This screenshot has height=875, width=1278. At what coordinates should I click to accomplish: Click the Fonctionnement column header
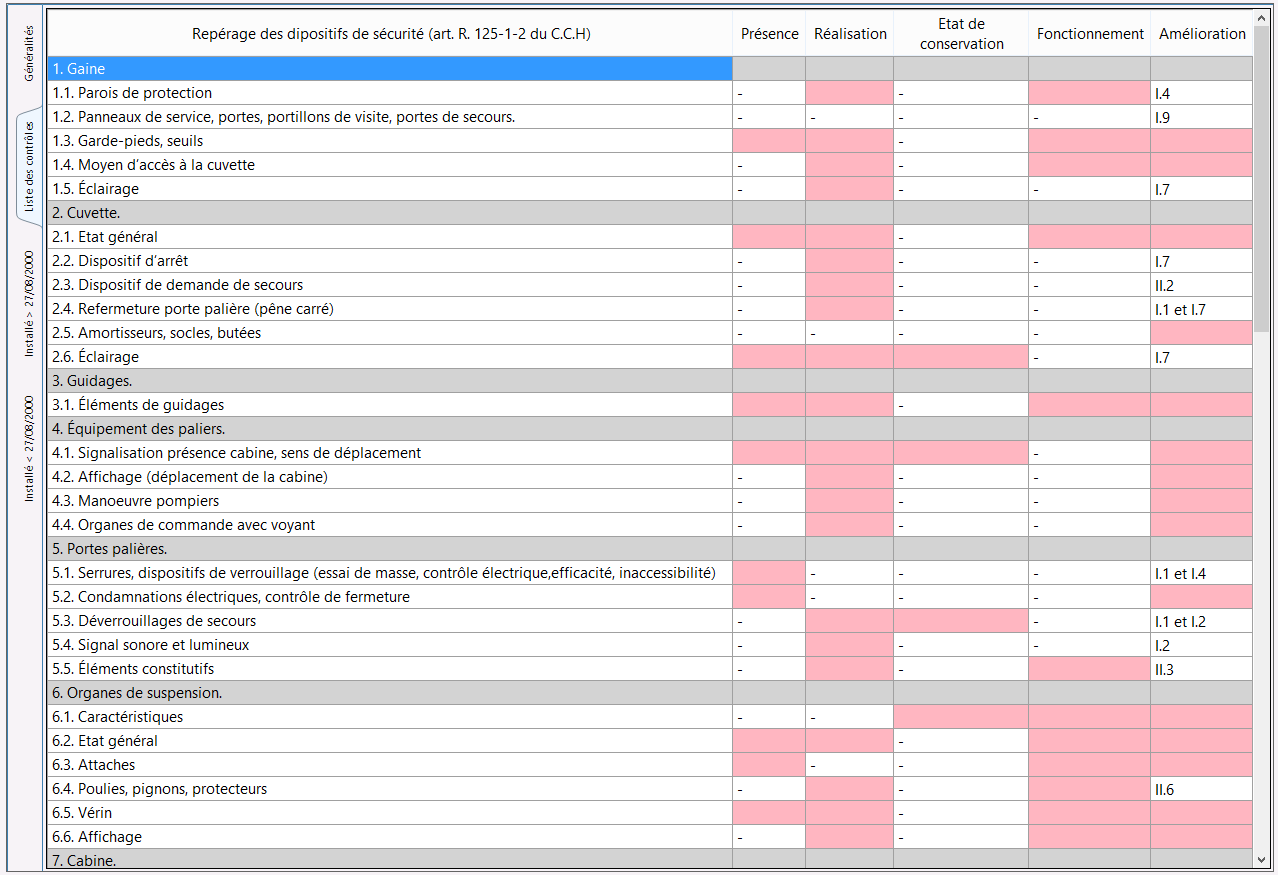point(1089,34)
